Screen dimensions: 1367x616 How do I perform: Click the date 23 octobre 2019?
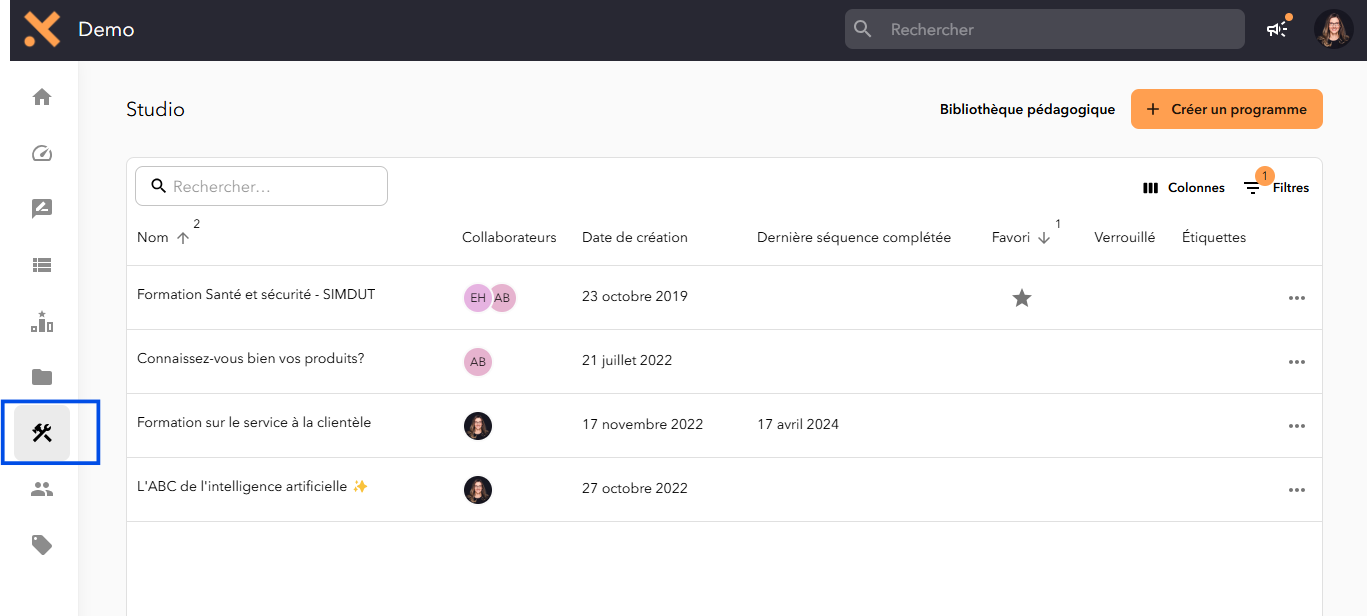[x=635, y=297]
